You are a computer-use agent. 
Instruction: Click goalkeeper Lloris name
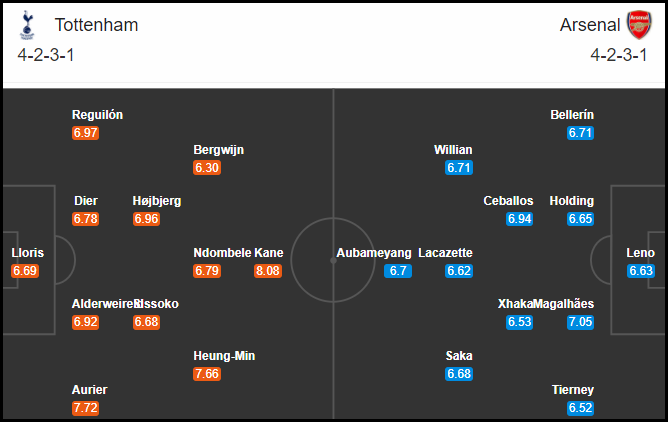[28, 253]
